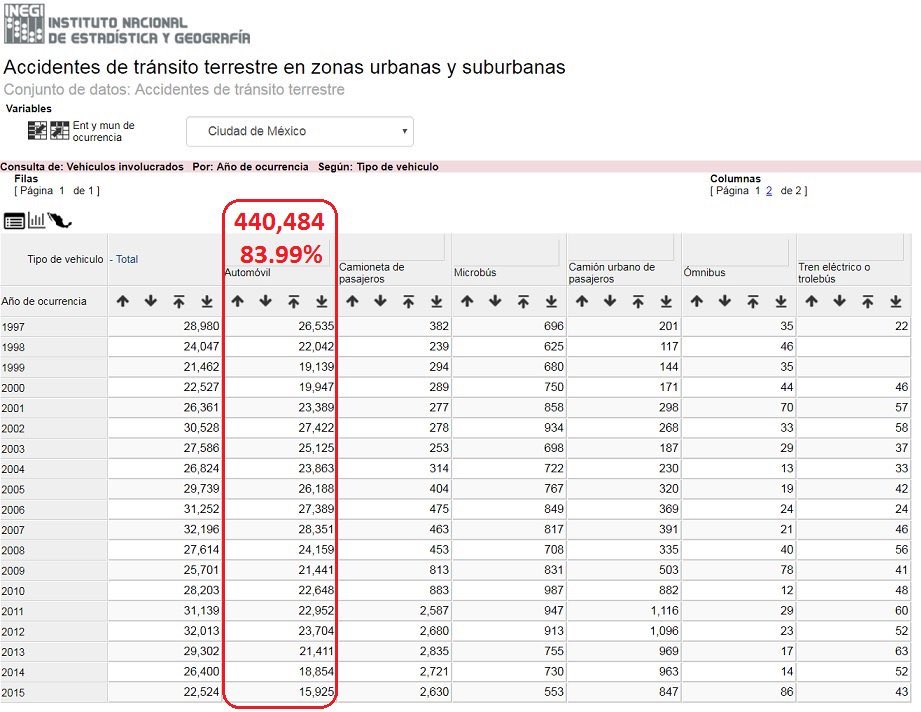The height and width of the screenshot is (712, 921).
Task: Click the first variable layout icon beside Ent y mun
Action: (37, 130)
